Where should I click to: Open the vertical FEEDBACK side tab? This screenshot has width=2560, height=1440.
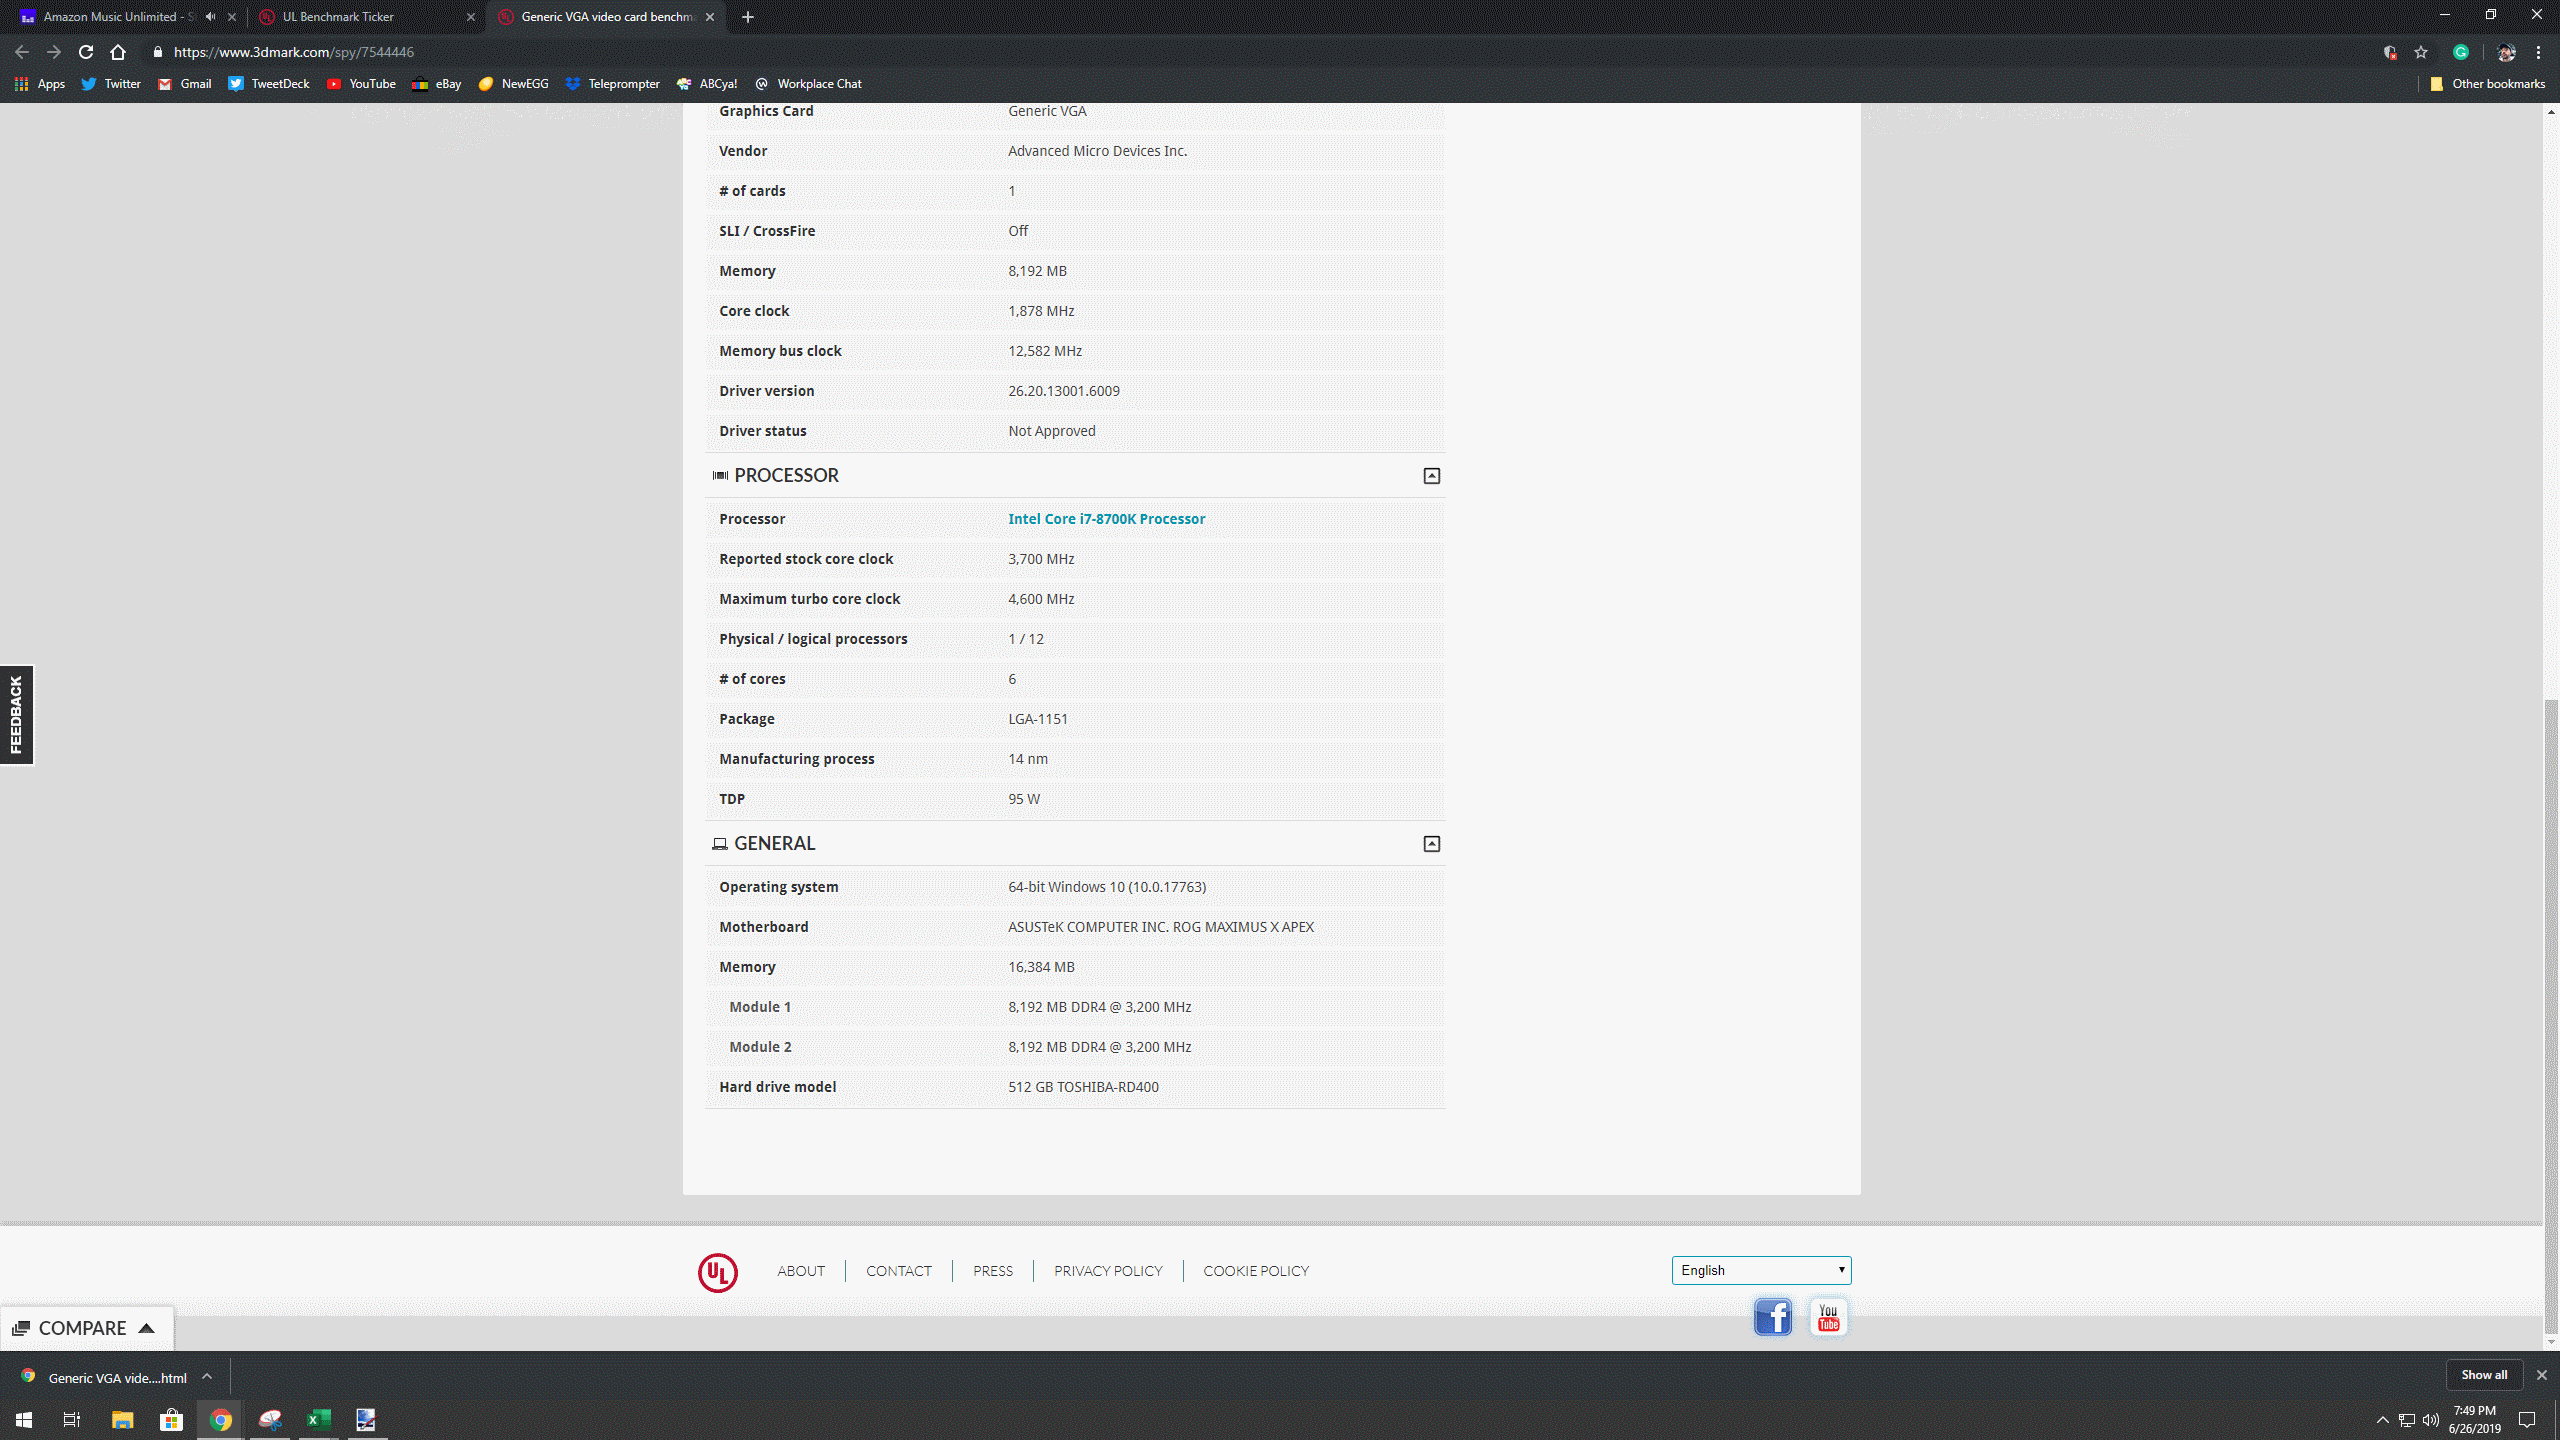(x=16, y=715)
